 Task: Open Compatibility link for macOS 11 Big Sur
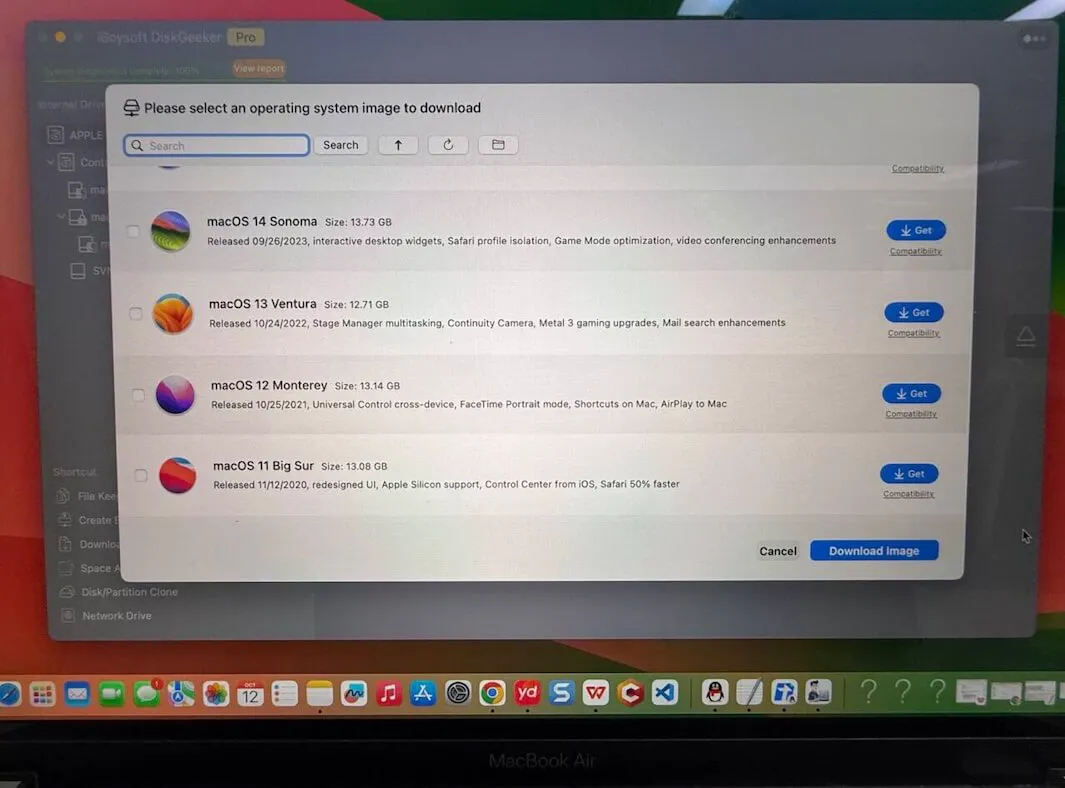(908, 494)
